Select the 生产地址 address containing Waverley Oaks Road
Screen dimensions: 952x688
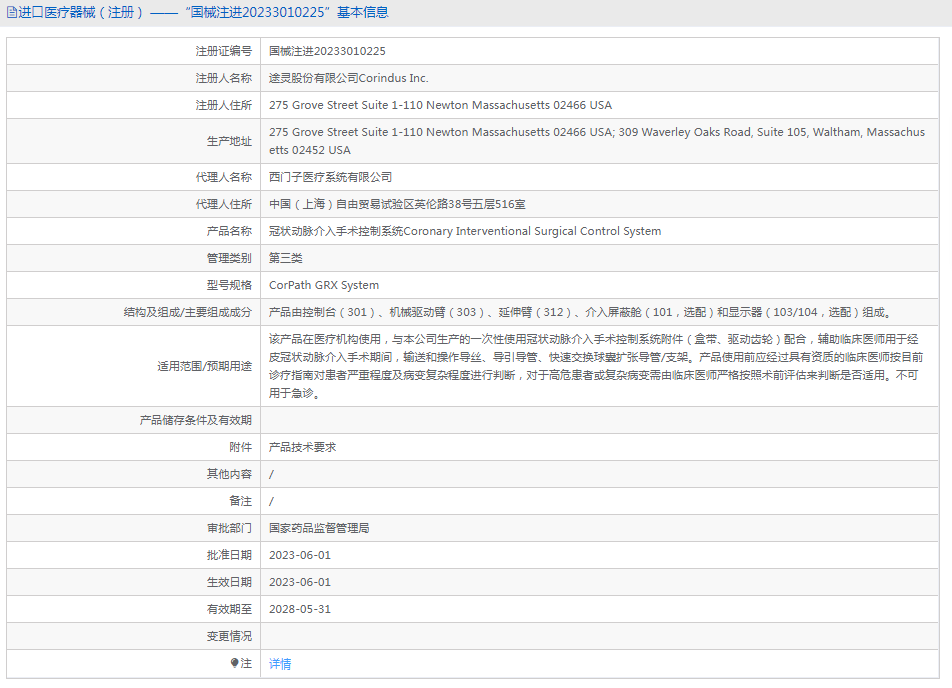[x=597, y=141]
